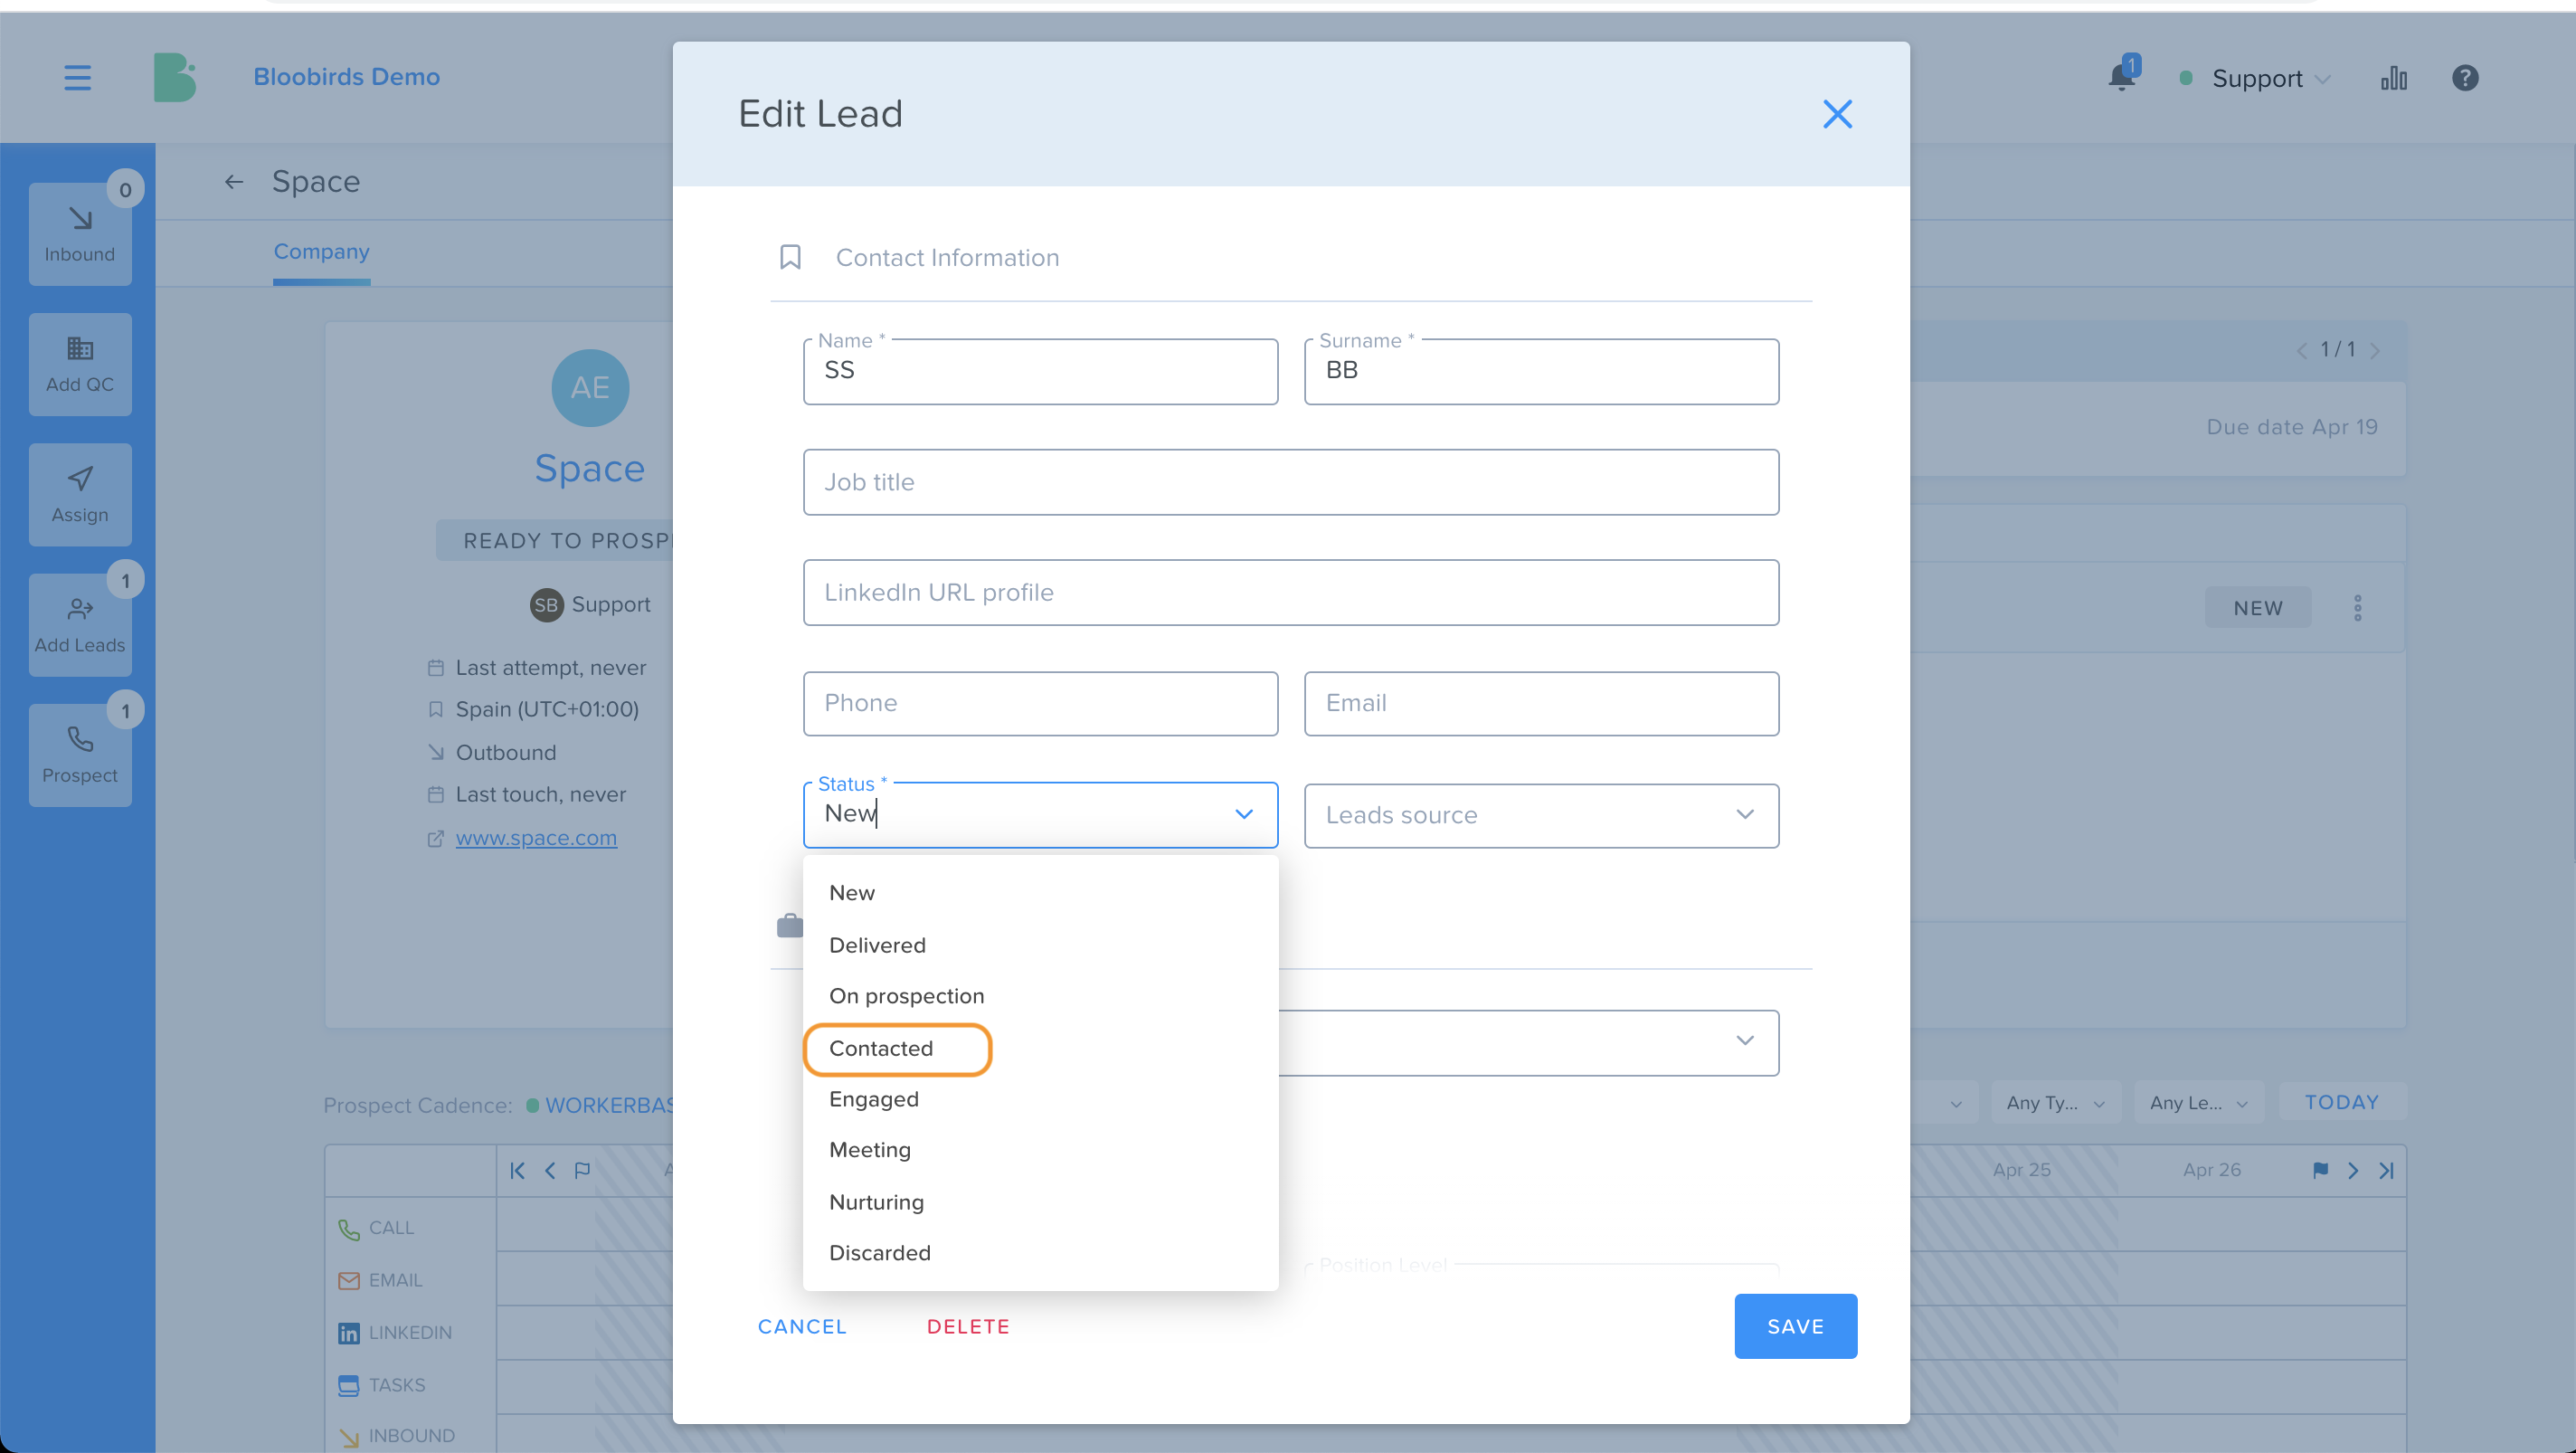
Task: Click the outlined flag icon in timeline
Action: 582,1170
